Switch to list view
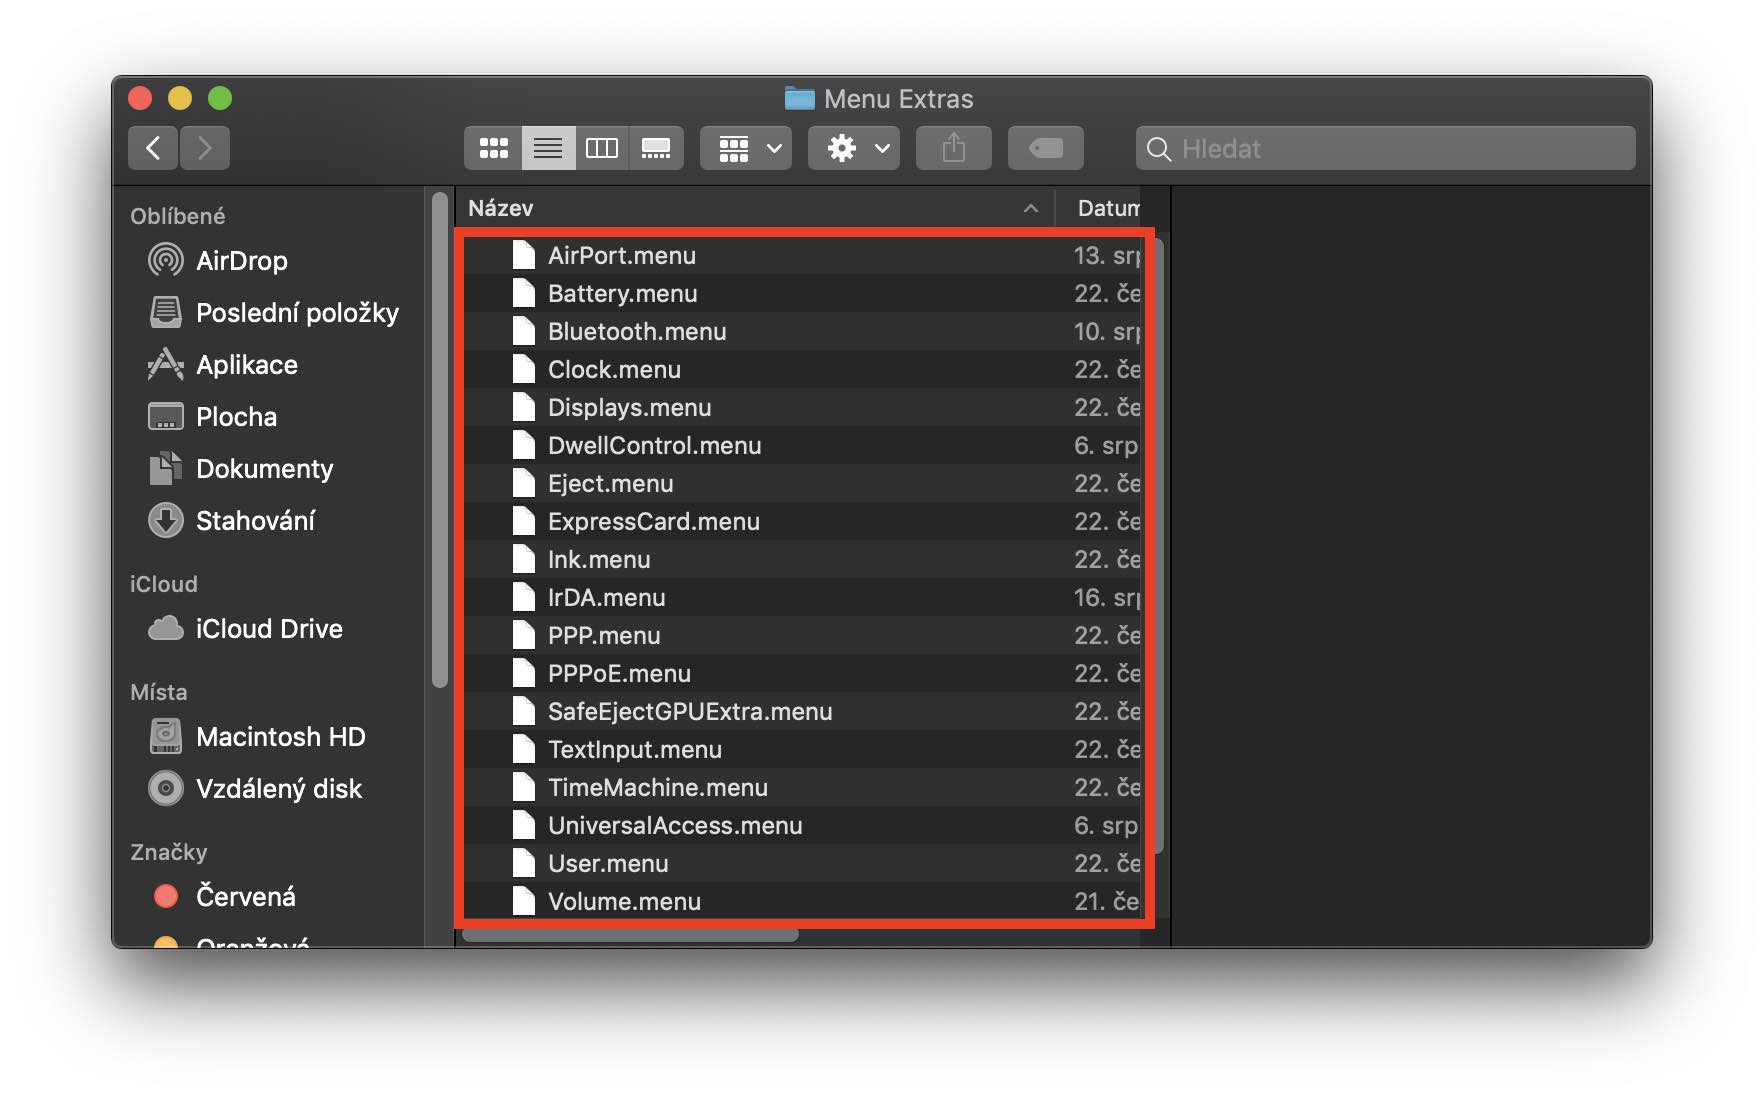 tap(547, 148)
